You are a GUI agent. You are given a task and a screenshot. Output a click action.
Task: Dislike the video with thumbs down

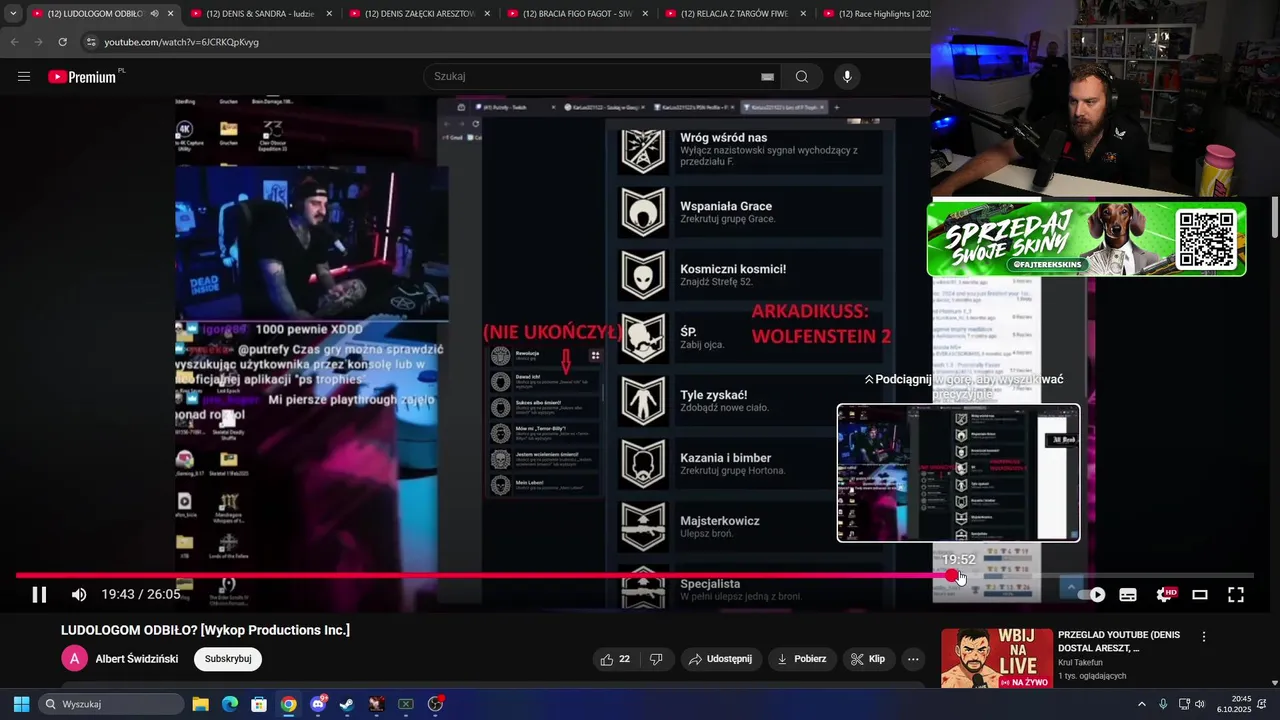click(x=656, y=659)
